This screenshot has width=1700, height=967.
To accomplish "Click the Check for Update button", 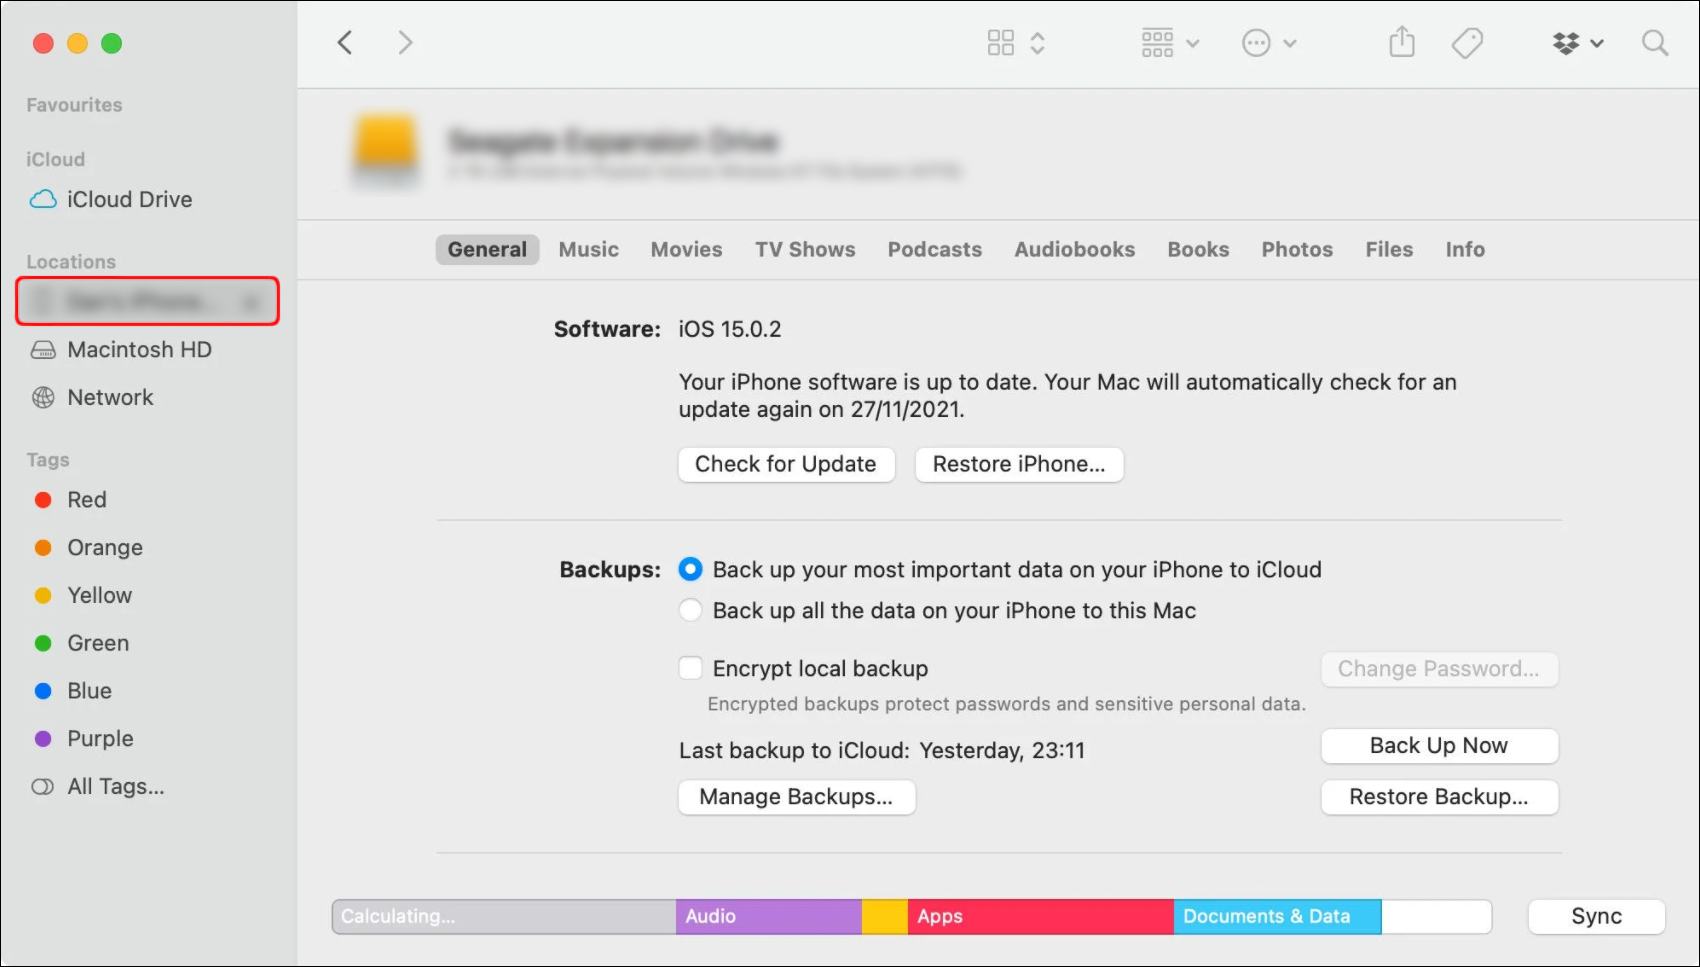I will point(785,464).
